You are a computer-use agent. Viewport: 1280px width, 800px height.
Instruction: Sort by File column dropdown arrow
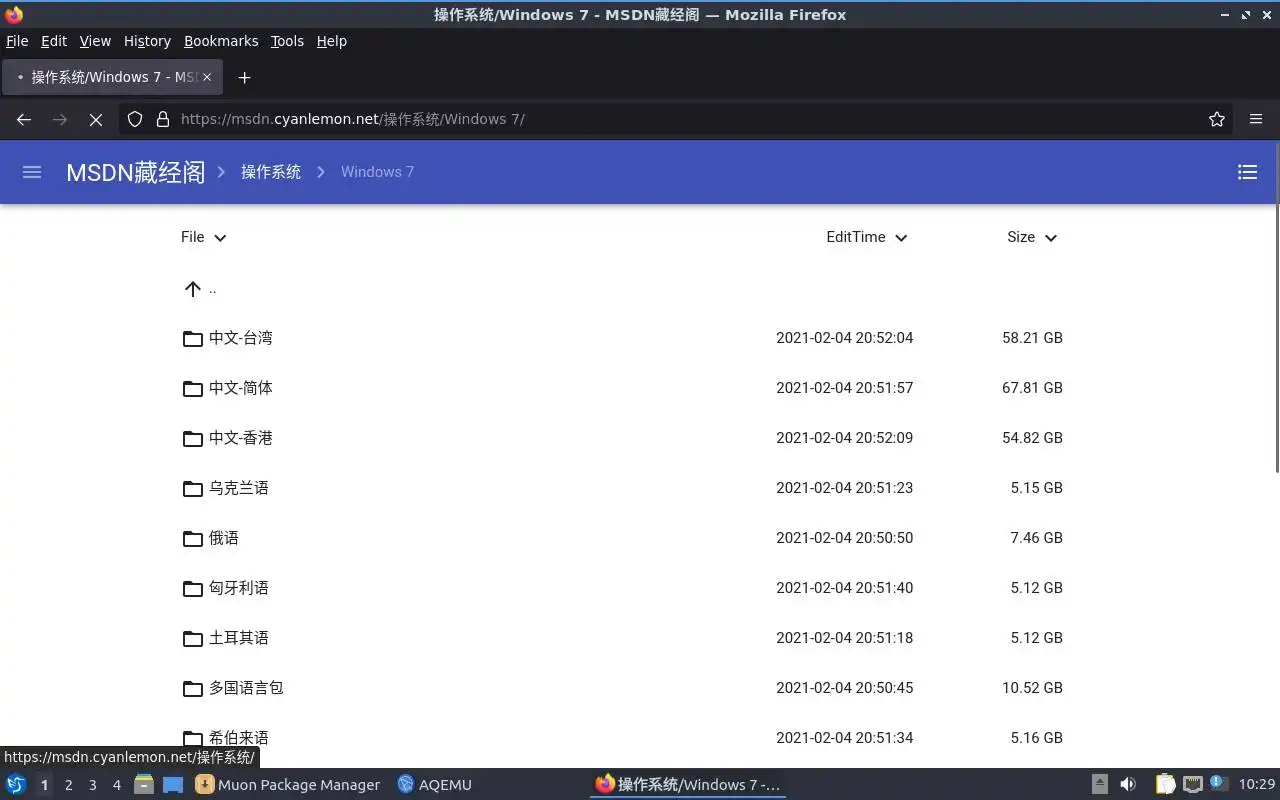click(220, 238)
